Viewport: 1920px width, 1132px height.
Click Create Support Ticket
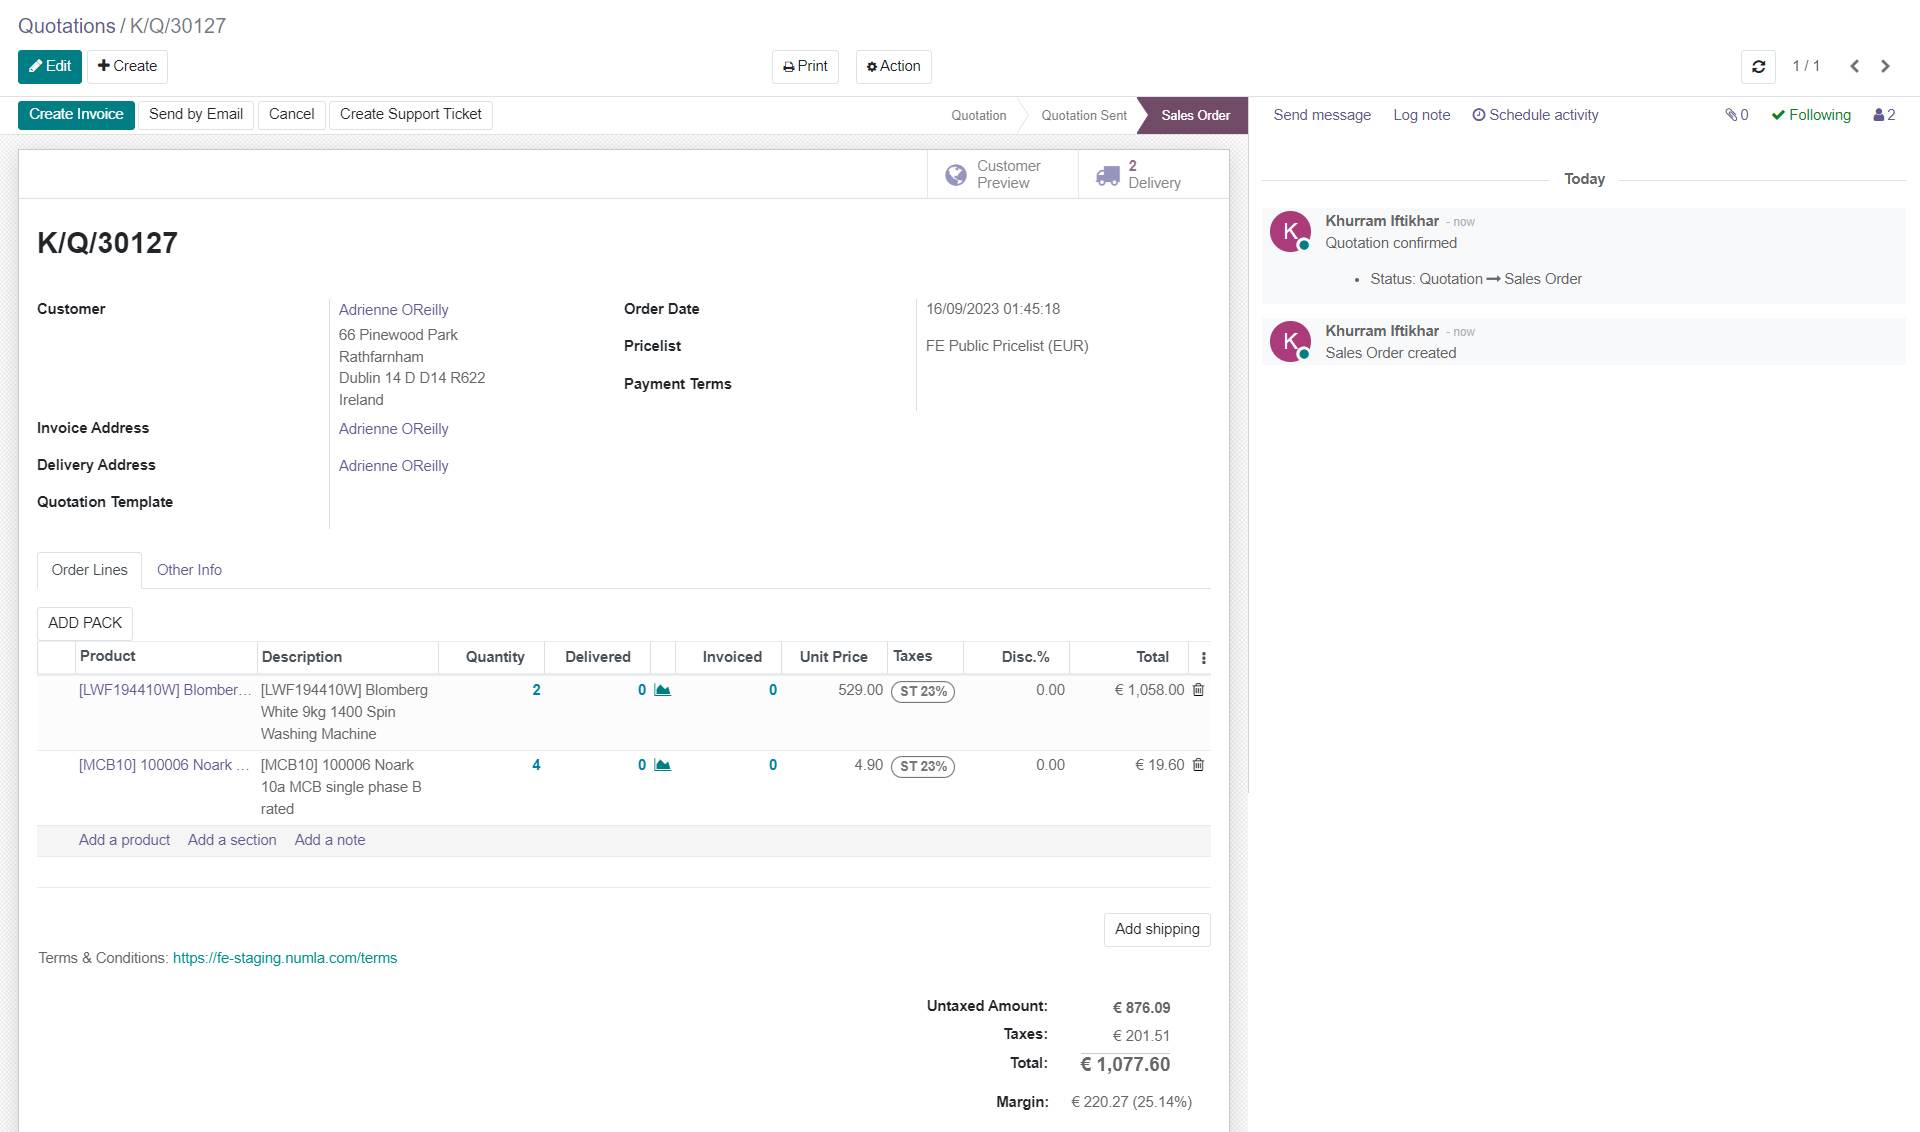(x=410, y=114)
